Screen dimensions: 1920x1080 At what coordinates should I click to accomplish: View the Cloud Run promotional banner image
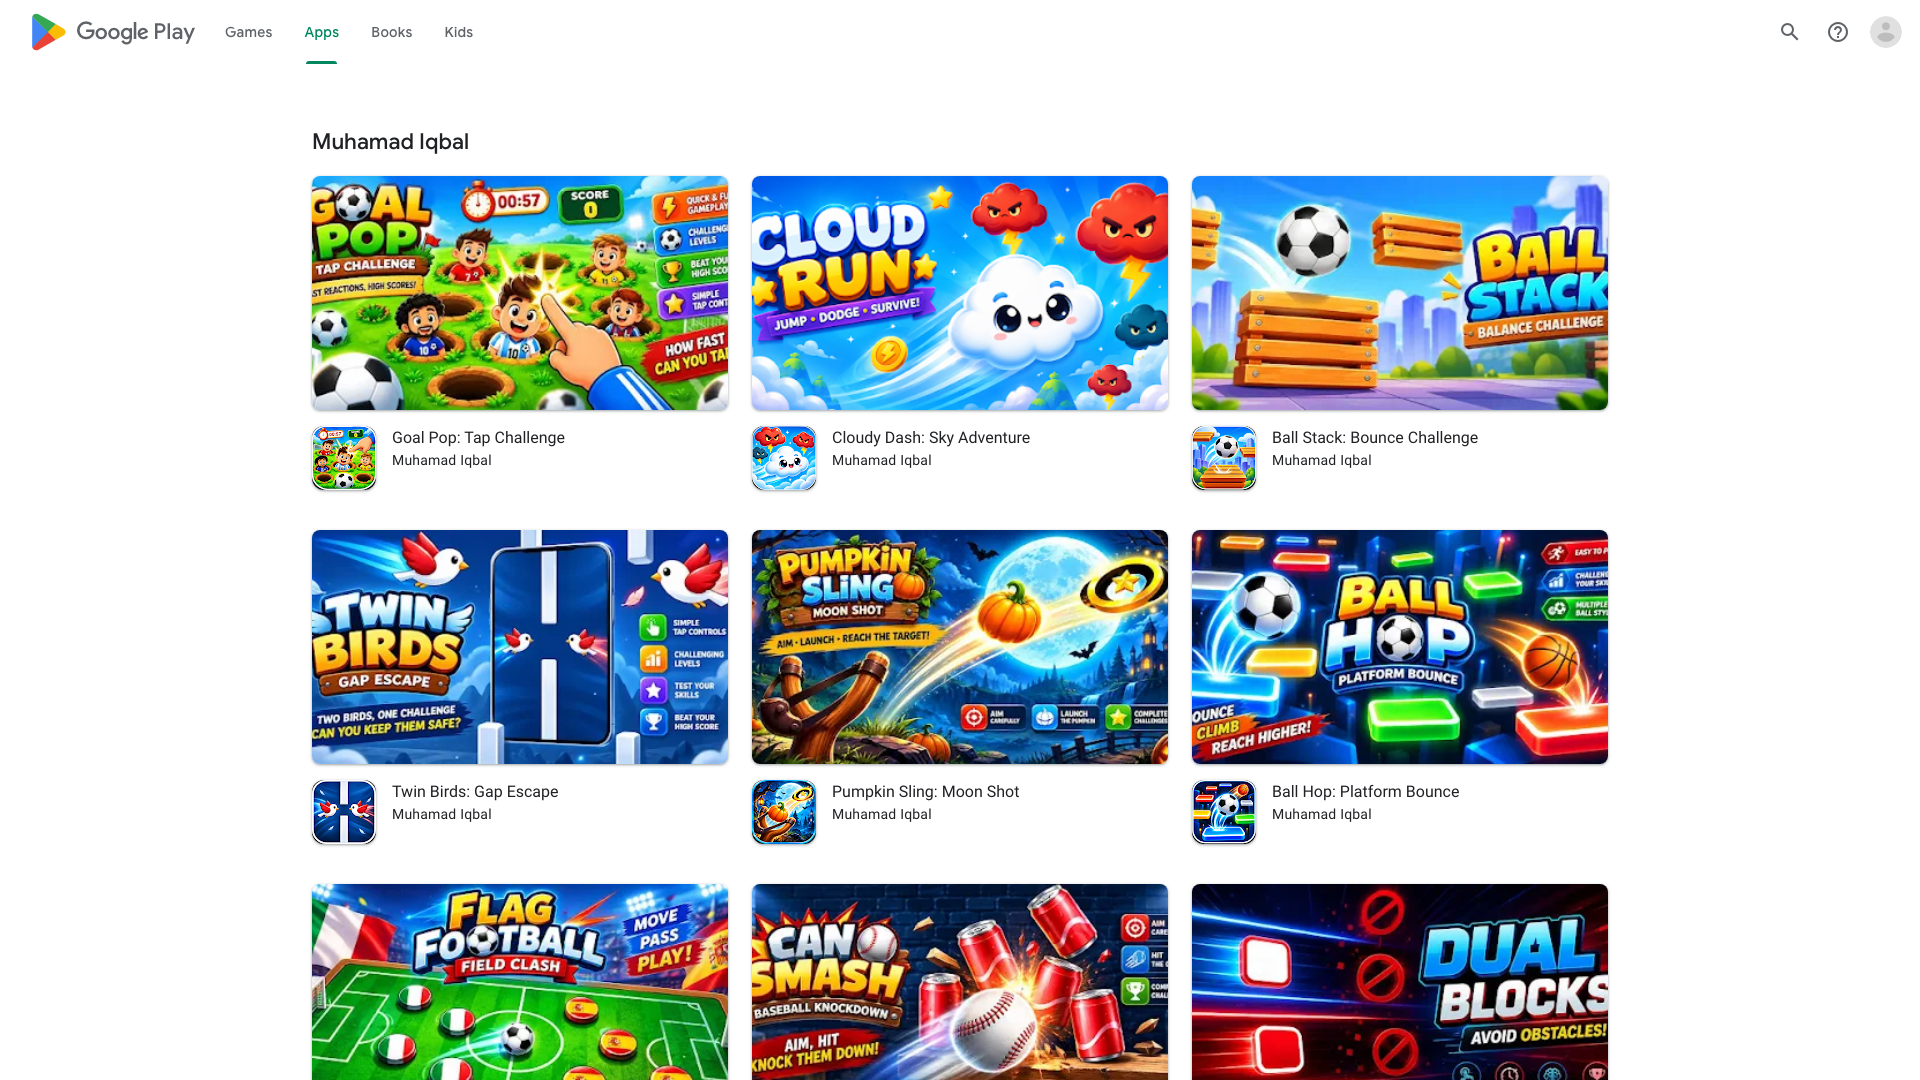960,293
